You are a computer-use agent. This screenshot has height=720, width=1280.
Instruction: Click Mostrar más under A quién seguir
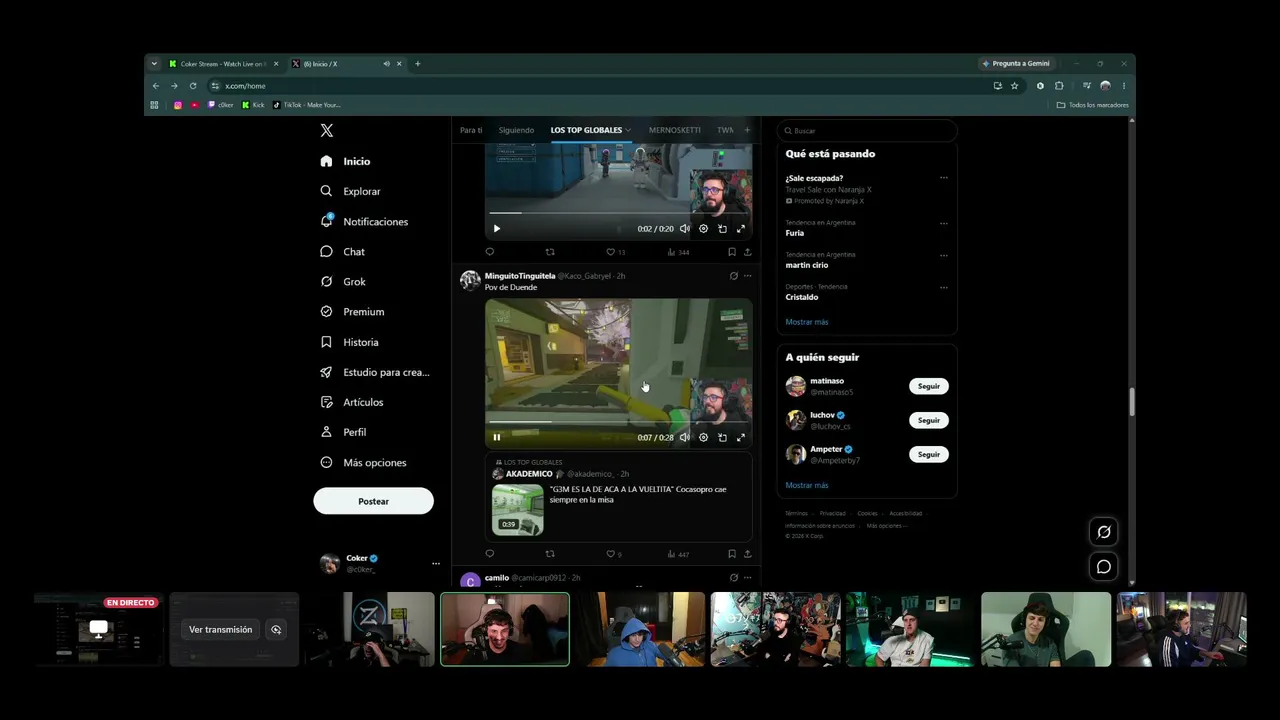(807, 485)
